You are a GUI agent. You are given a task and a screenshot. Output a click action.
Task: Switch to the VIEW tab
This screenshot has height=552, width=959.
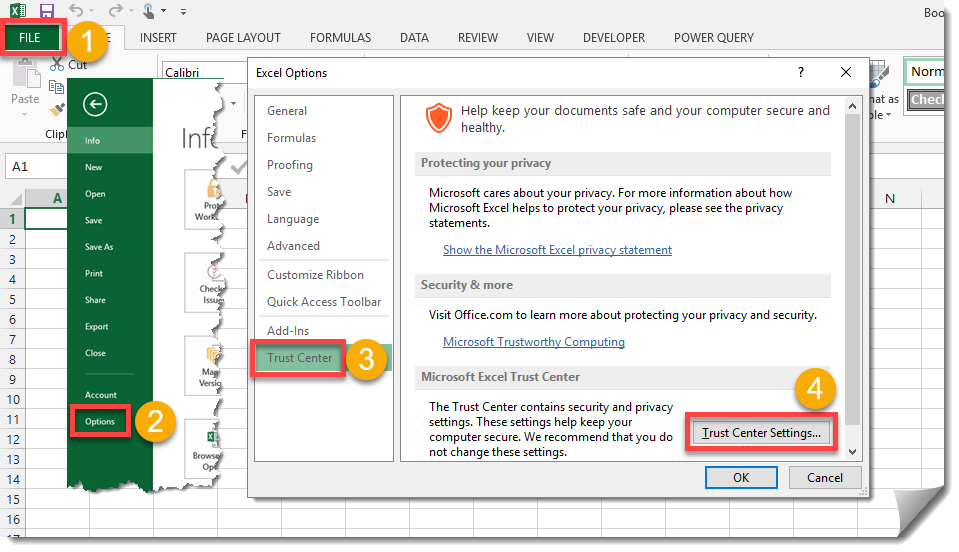tap(541, 38)
